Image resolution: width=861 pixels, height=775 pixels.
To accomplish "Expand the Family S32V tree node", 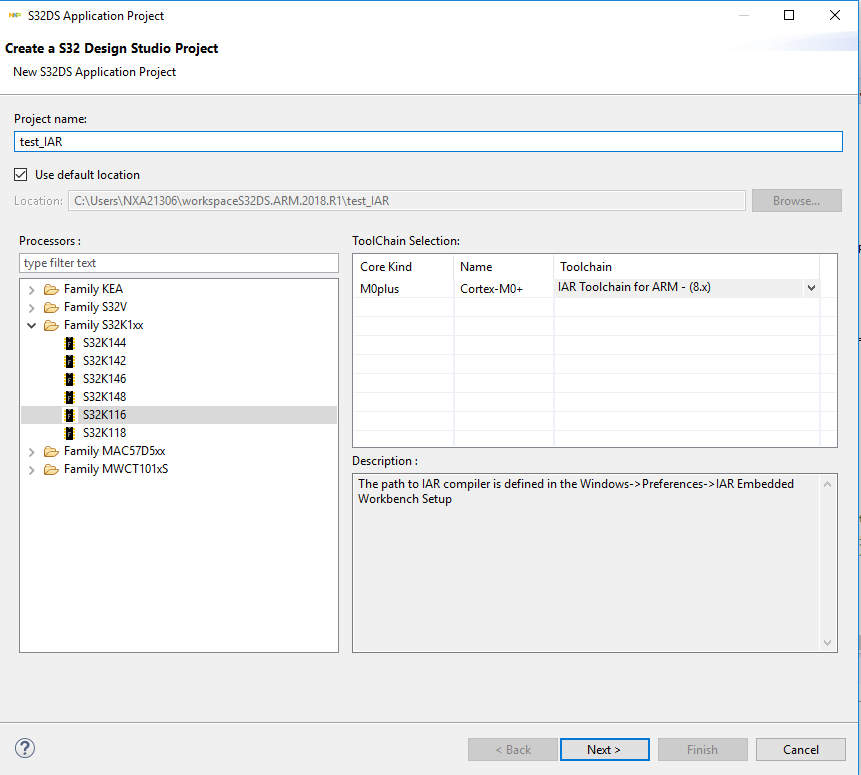I will 31,308.
